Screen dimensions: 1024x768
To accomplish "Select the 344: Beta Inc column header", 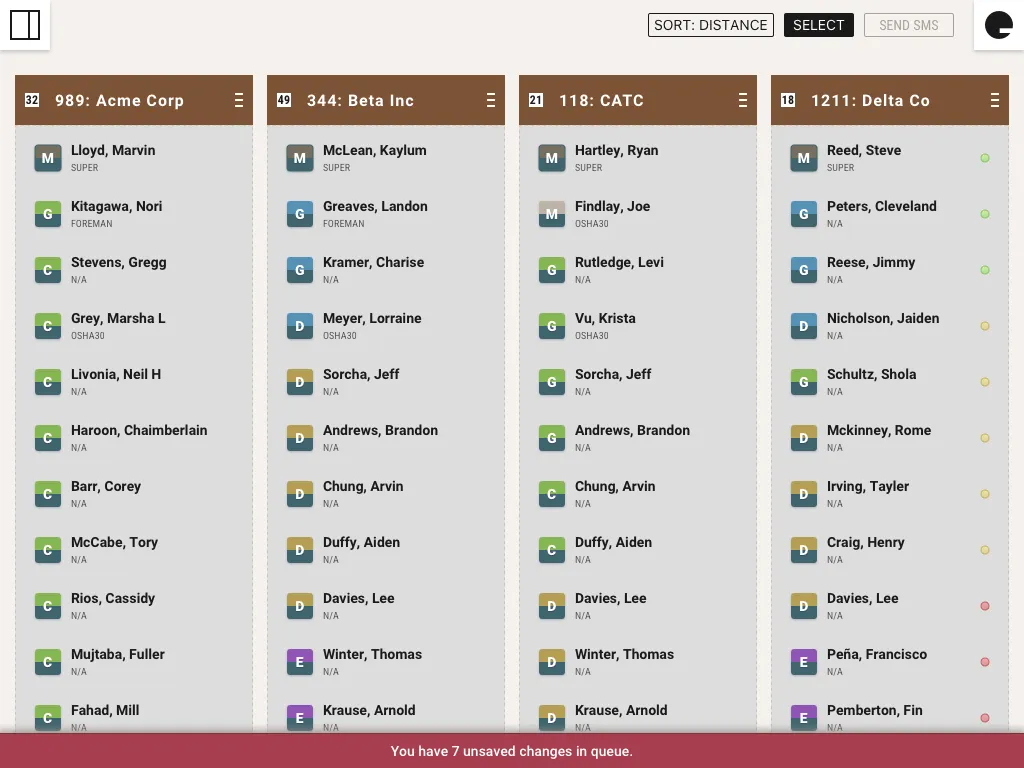I will click(x=386, y=100).
